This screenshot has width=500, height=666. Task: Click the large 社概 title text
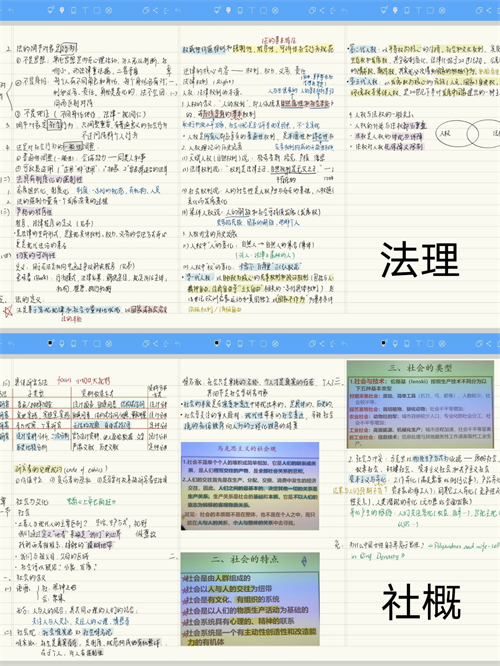pos(421,601)
